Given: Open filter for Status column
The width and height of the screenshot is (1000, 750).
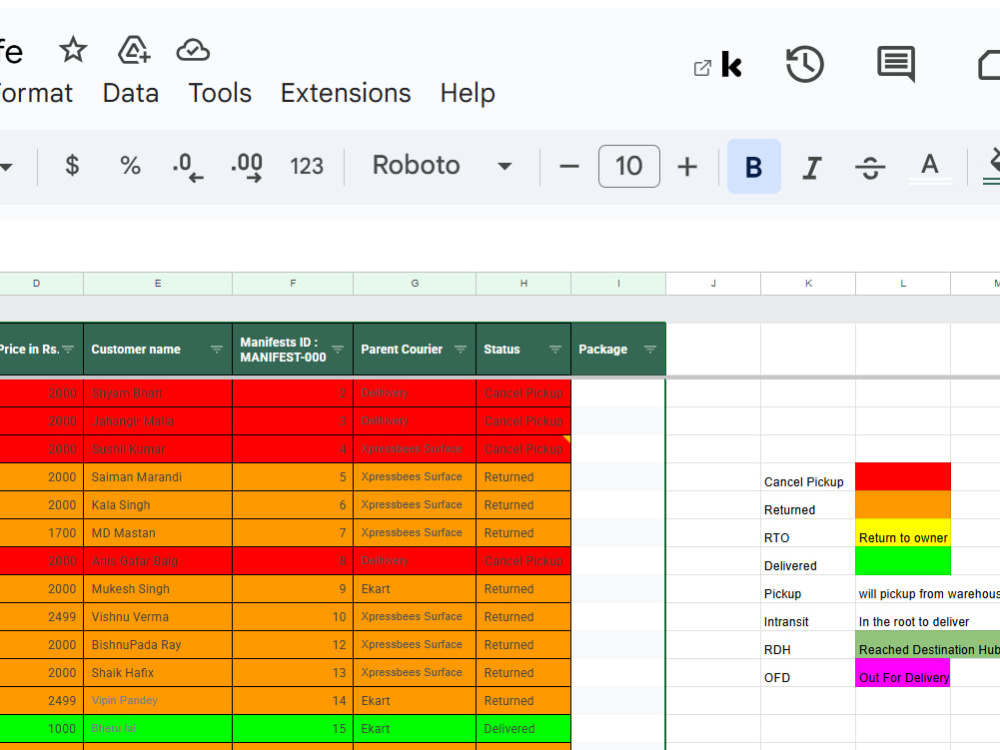Looking at the screenshot, I should coord(555,349).
